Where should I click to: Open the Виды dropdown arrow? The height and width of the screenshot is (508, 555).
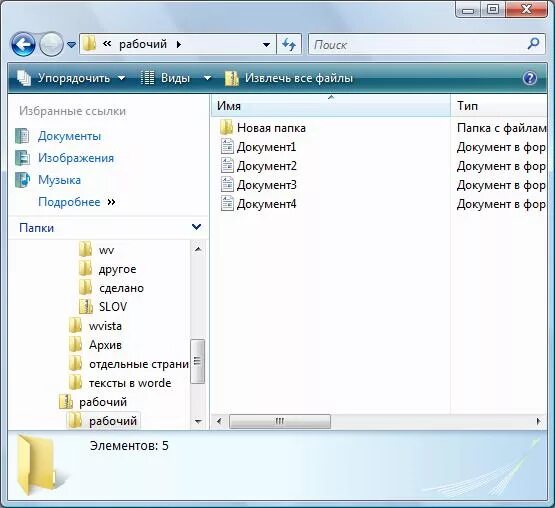click(207, 78)
